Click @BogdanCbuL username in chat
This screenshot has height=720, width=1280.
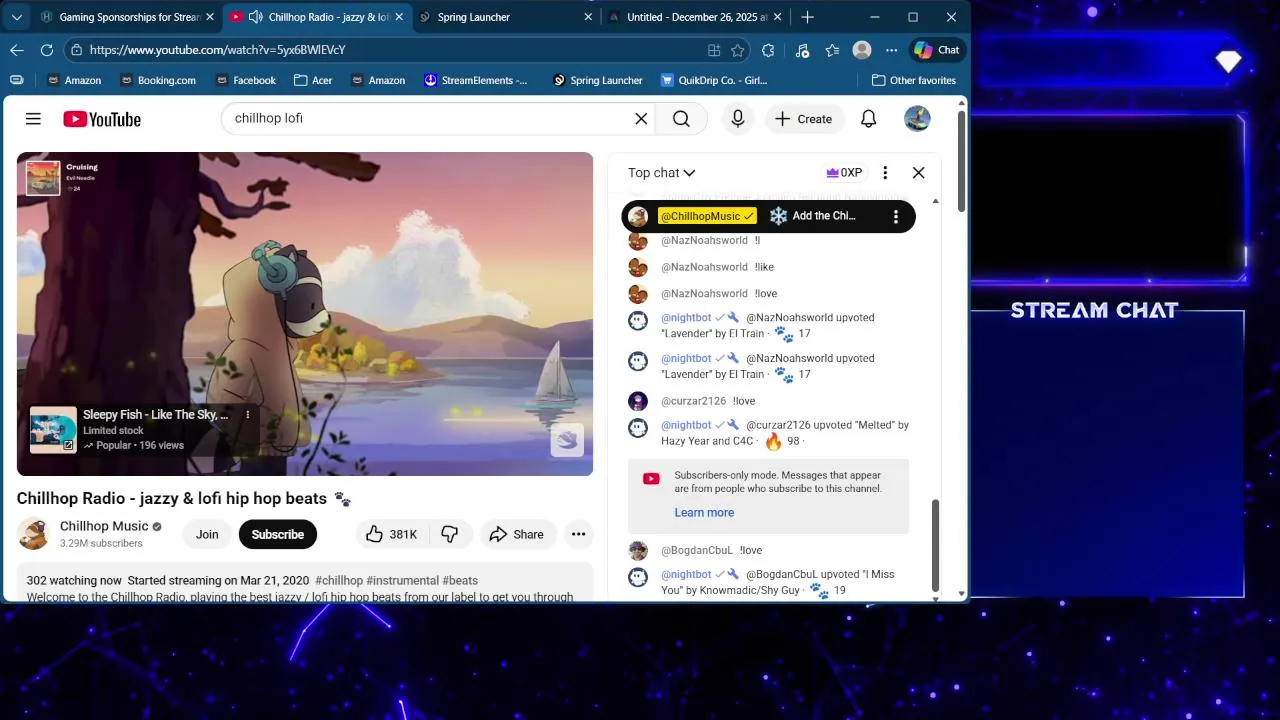tap(697, 550)
